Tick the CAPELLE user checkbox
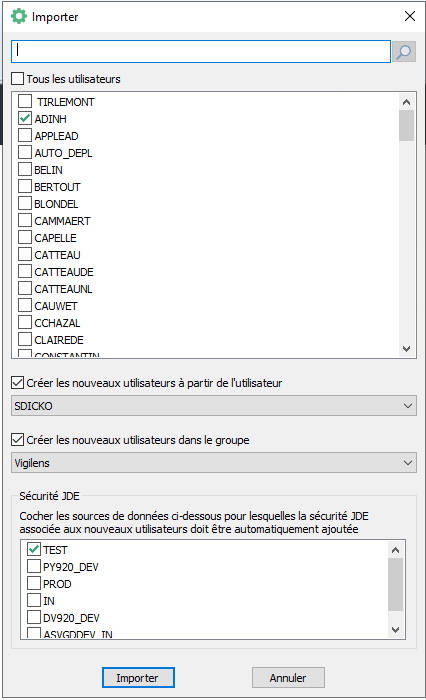Viewport: 426px width, 700px height. (x=25, y=237)
